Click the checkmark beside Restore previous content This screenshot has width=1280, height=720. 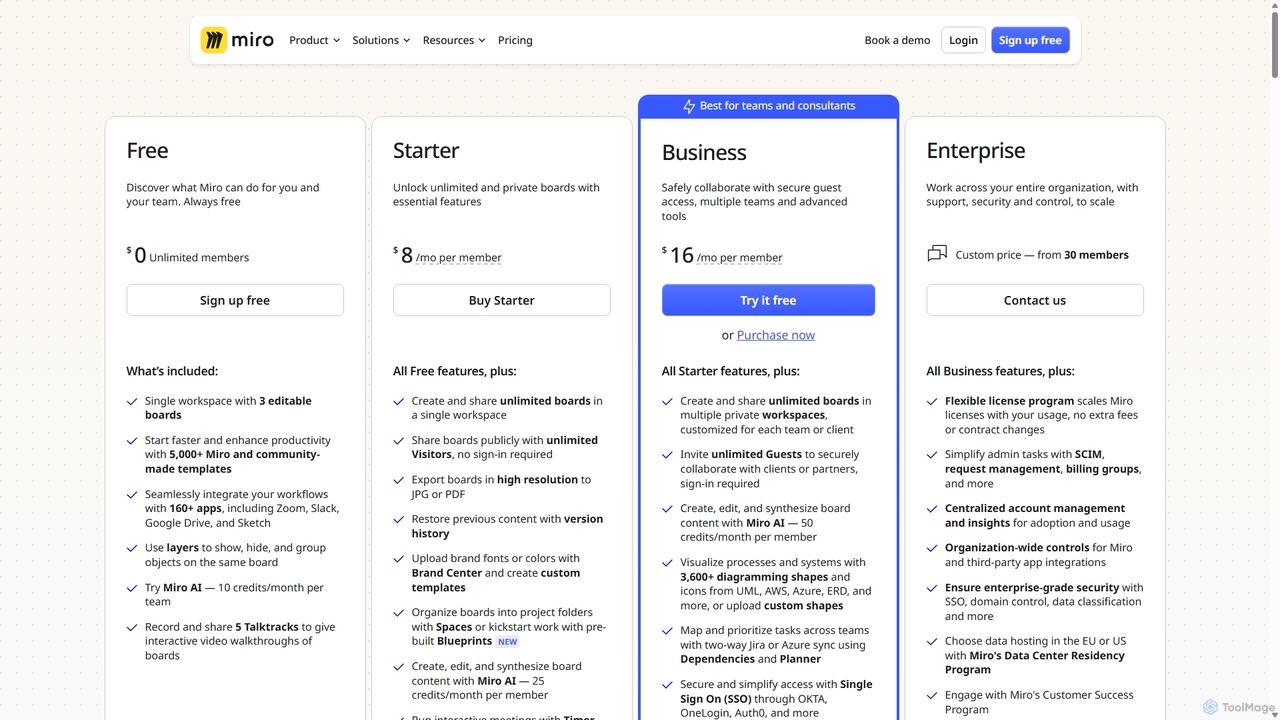click(x=399, y=520)
